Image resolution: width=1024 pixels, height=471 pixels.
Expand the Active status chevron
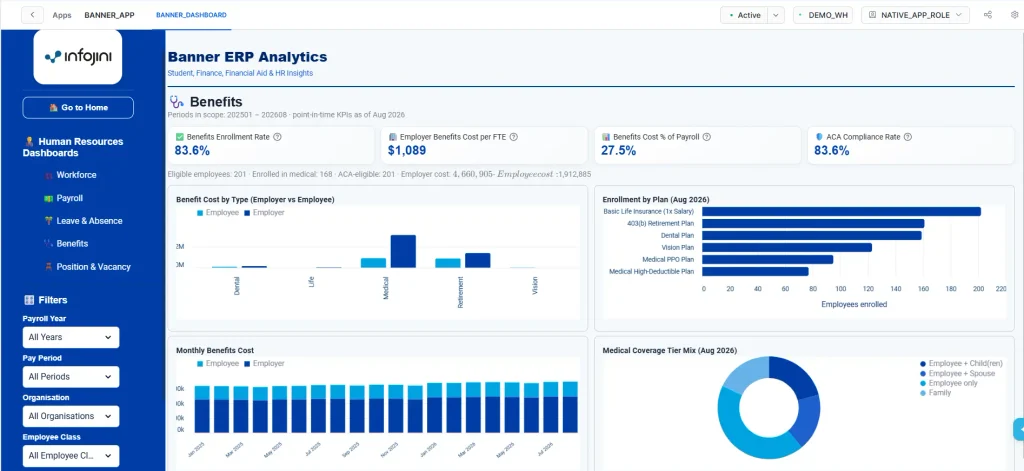tap(776, 15)
